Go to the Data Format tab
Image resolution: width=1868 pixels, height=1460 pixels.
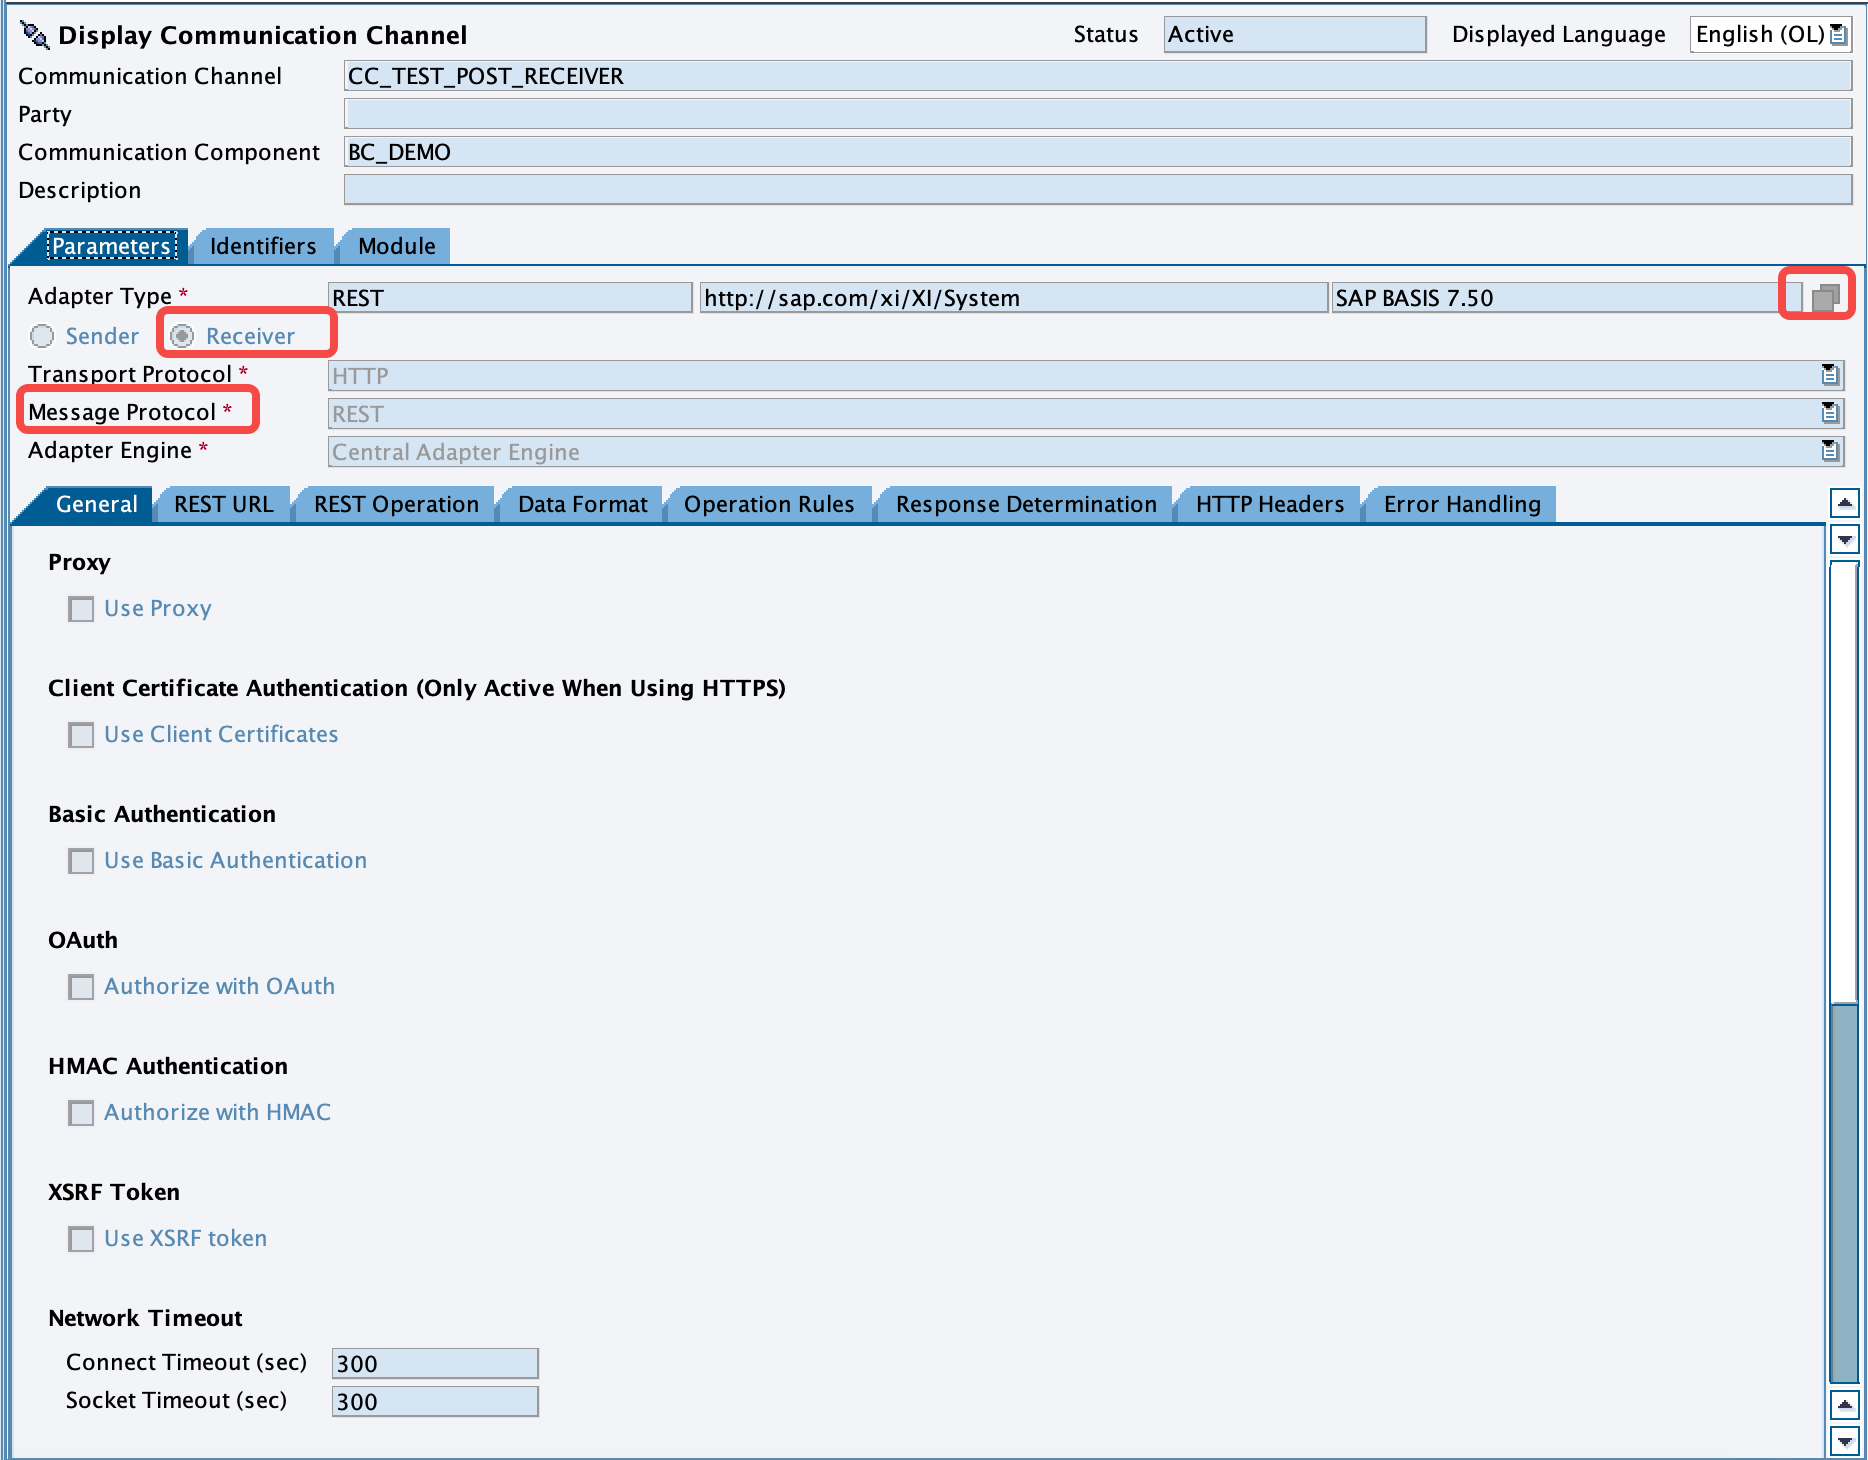(582, 504)
